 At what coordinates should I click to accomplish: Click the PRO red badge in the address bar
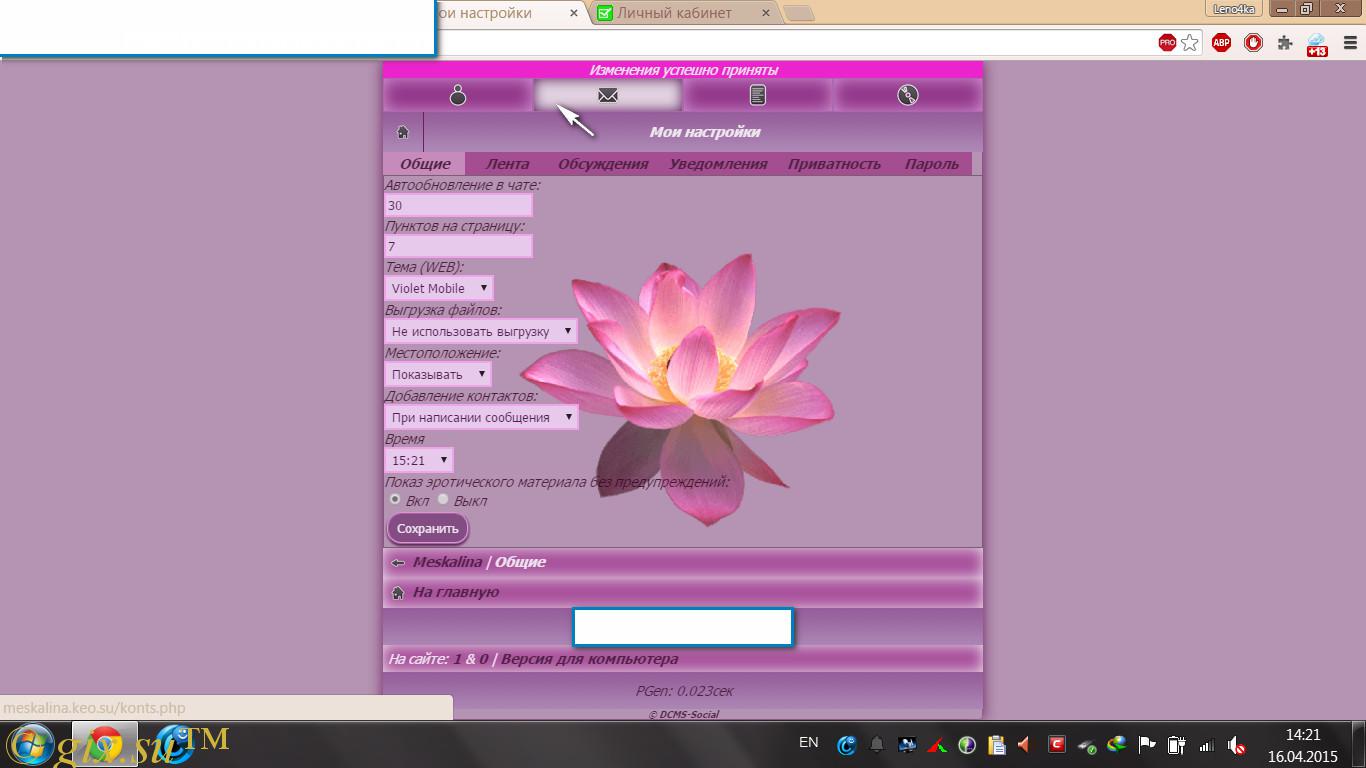pyautogui.click(x=1167, y=43)
